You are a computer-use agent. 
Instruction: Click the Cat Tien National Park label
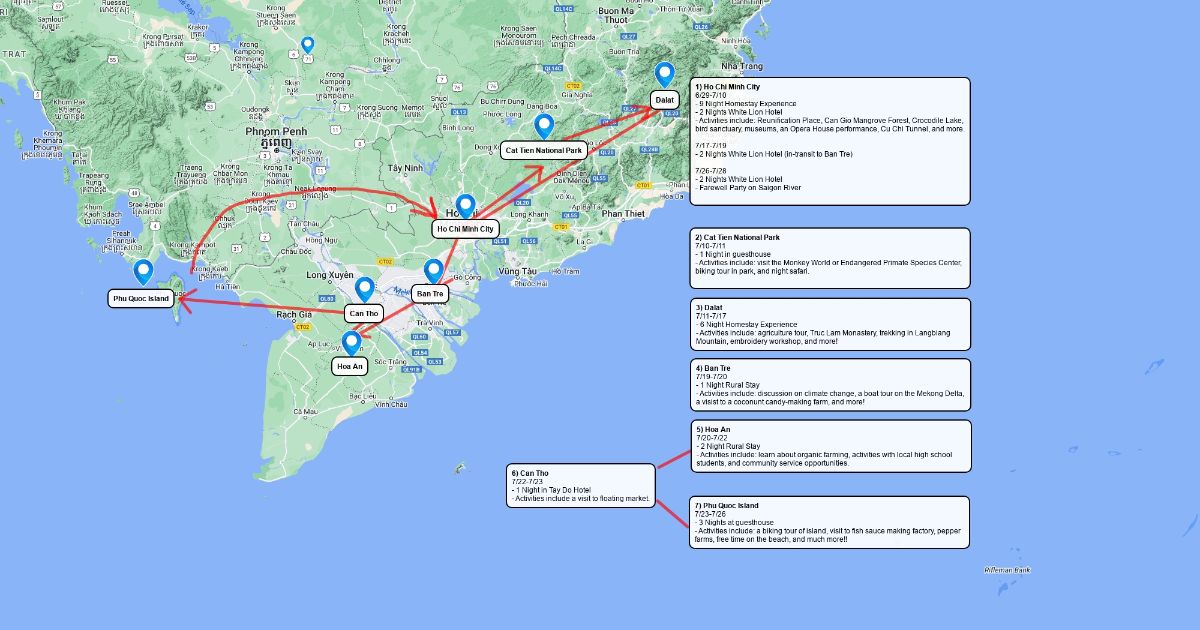click(543, 151)
